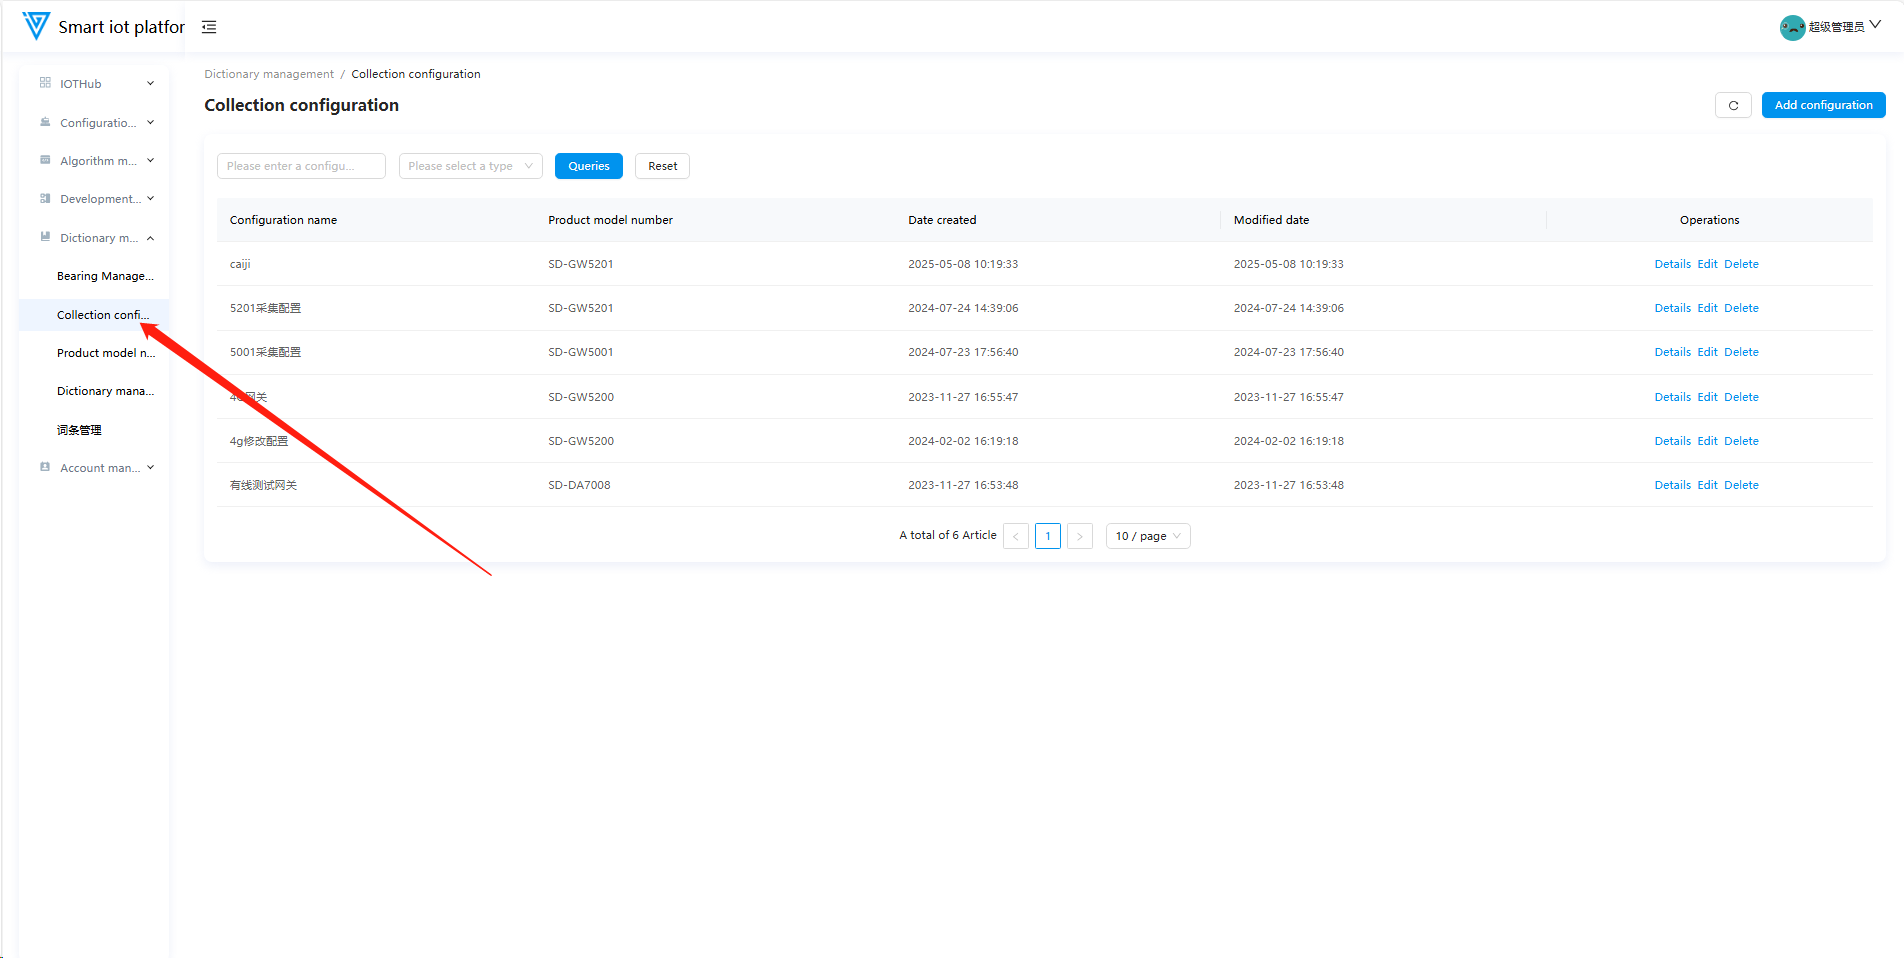Click the refresh icon button
The height and width of the screenshot is (958, 1904).
click(x=1733, y=105)
